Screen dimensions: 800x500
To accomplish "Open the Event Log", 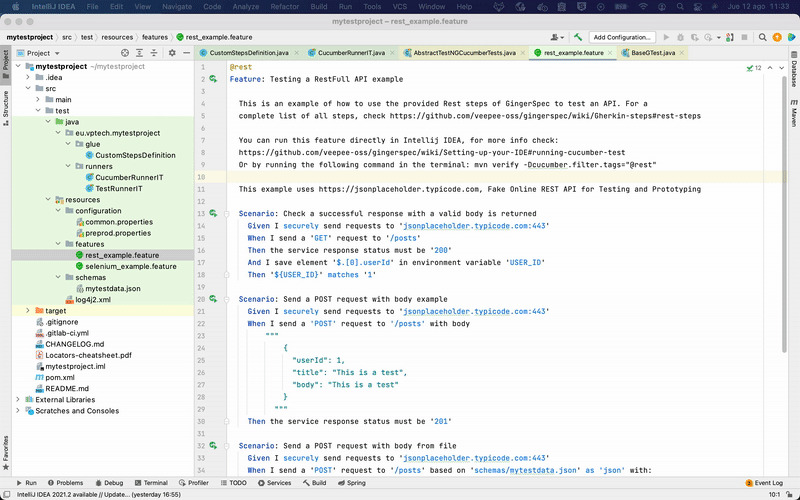I will coord(764,483).
